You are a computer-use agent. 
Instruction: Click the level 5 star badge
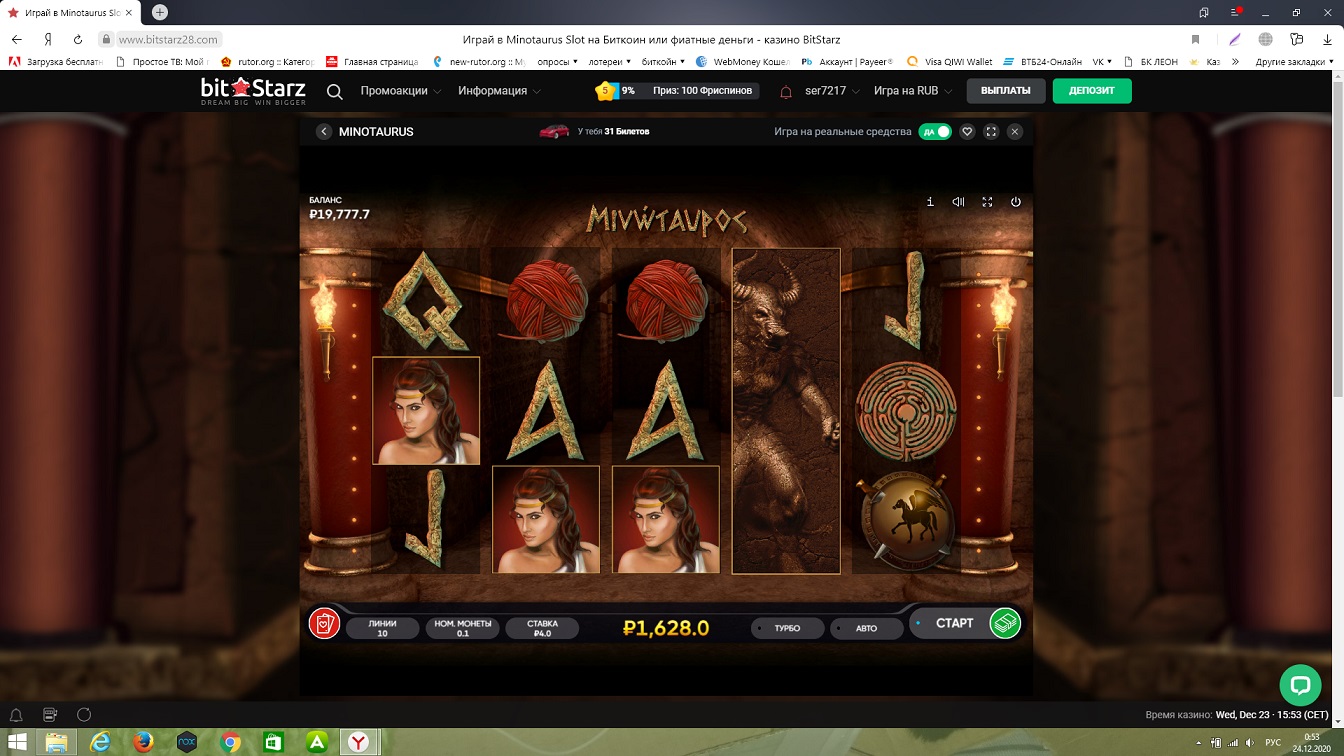tap(605, 91)
